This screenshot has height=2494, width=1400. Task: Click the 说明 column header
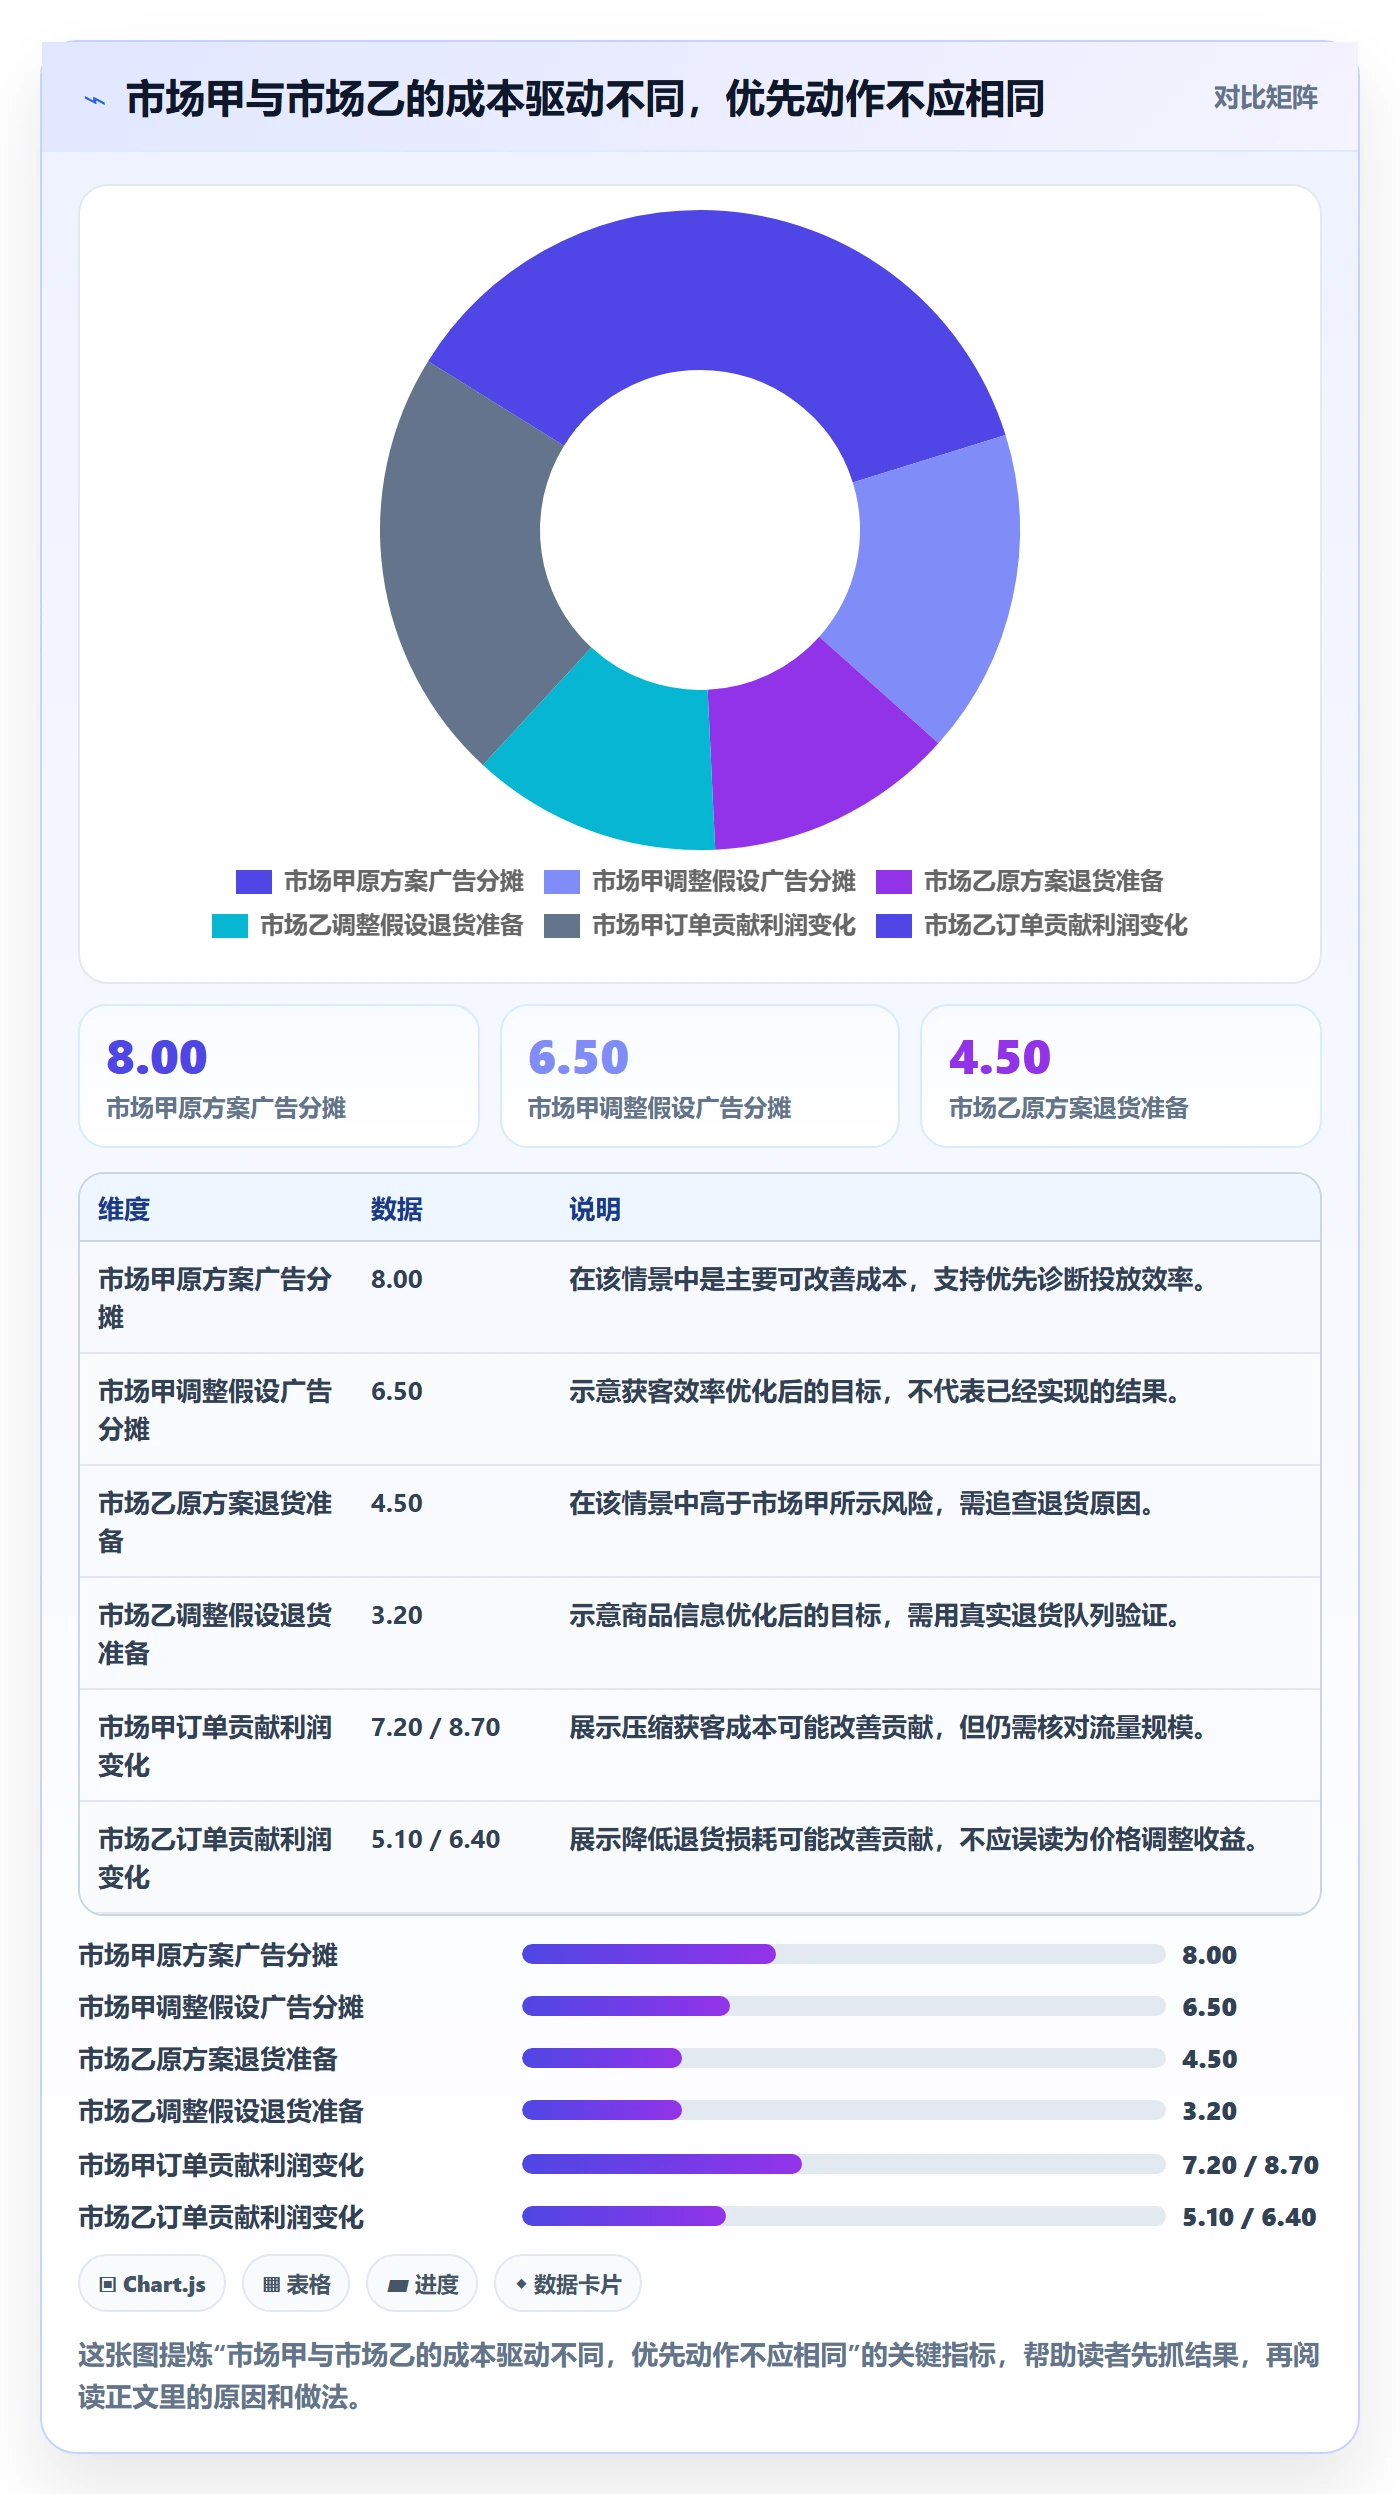click(x=595, y=1209)
